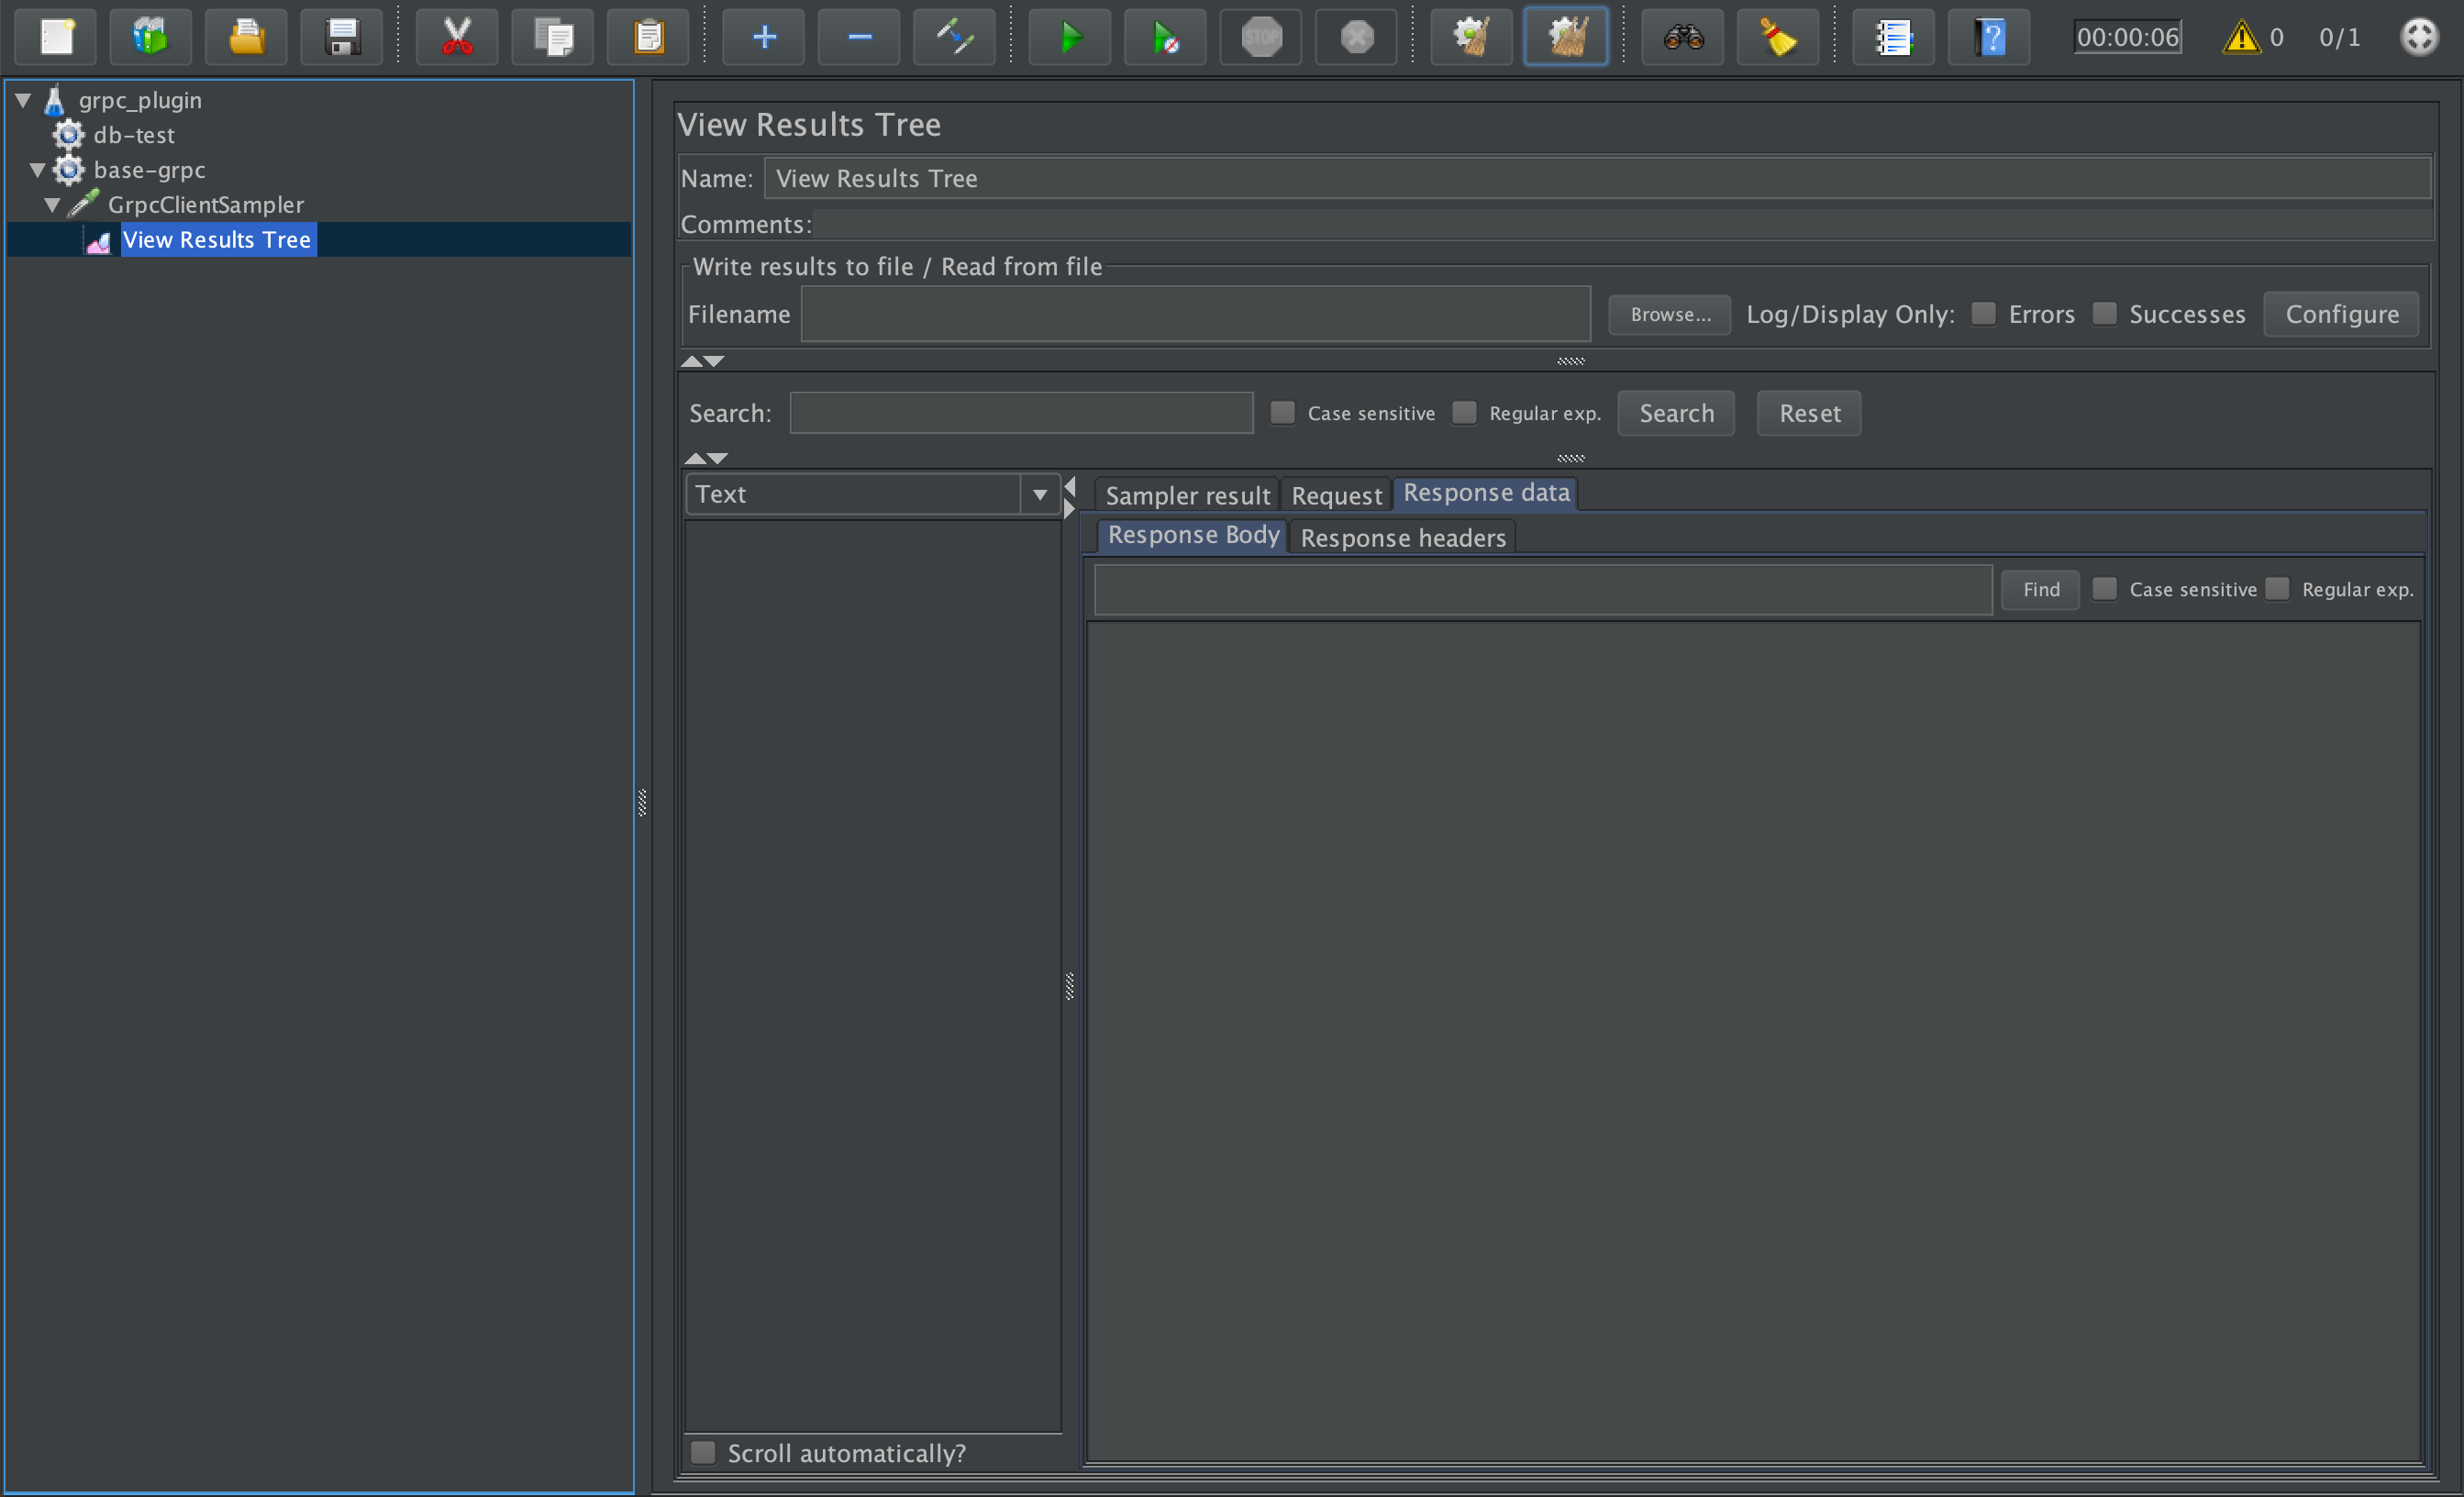Open the Function Helper list icon
Screen dimensions: 2464x1497
(x=1893, y=38)
